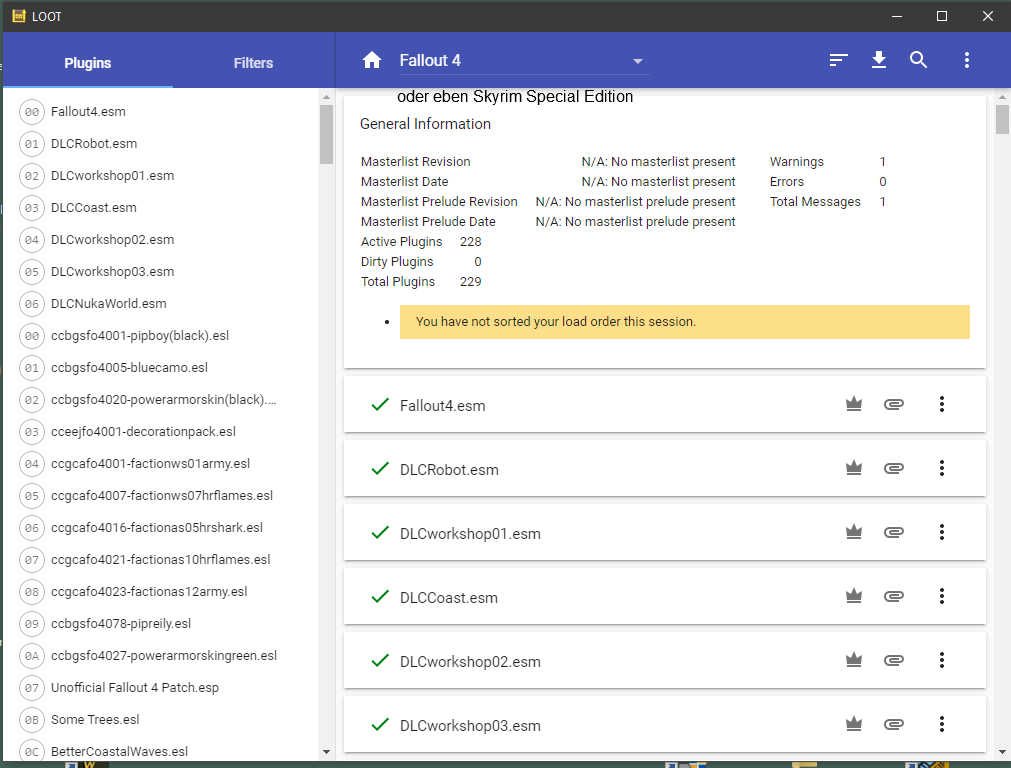Open three-dot menu for DLCworkshop01.esm card
This screenshot has width=1011, height=768.
[x=941, y=533]
